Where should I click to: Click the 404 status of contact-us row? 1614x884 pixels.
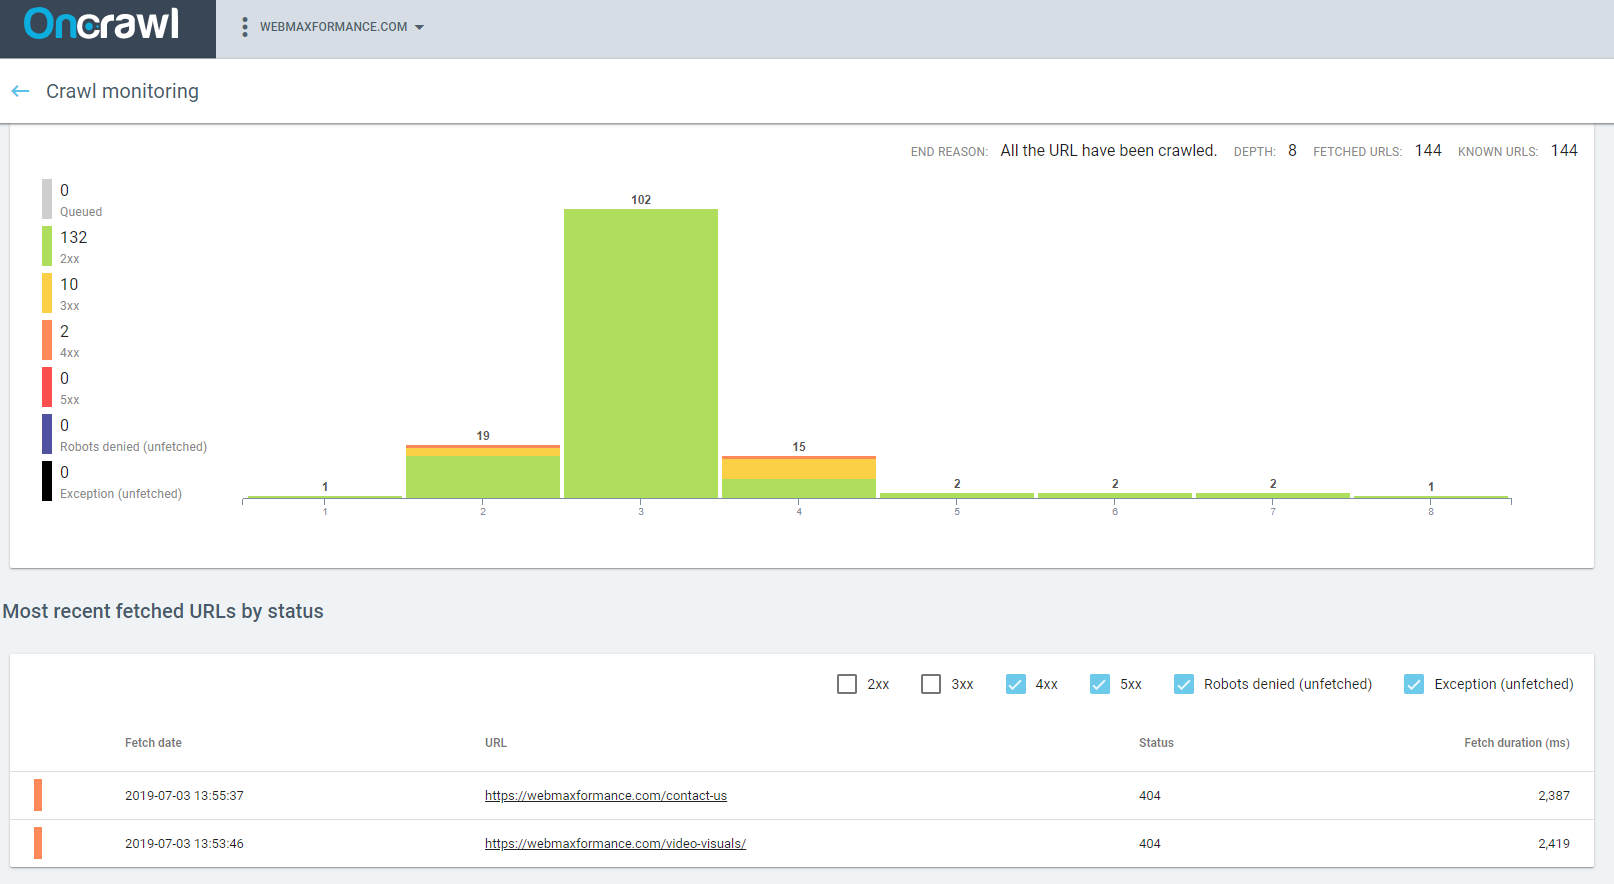[x=1150, y=796]
